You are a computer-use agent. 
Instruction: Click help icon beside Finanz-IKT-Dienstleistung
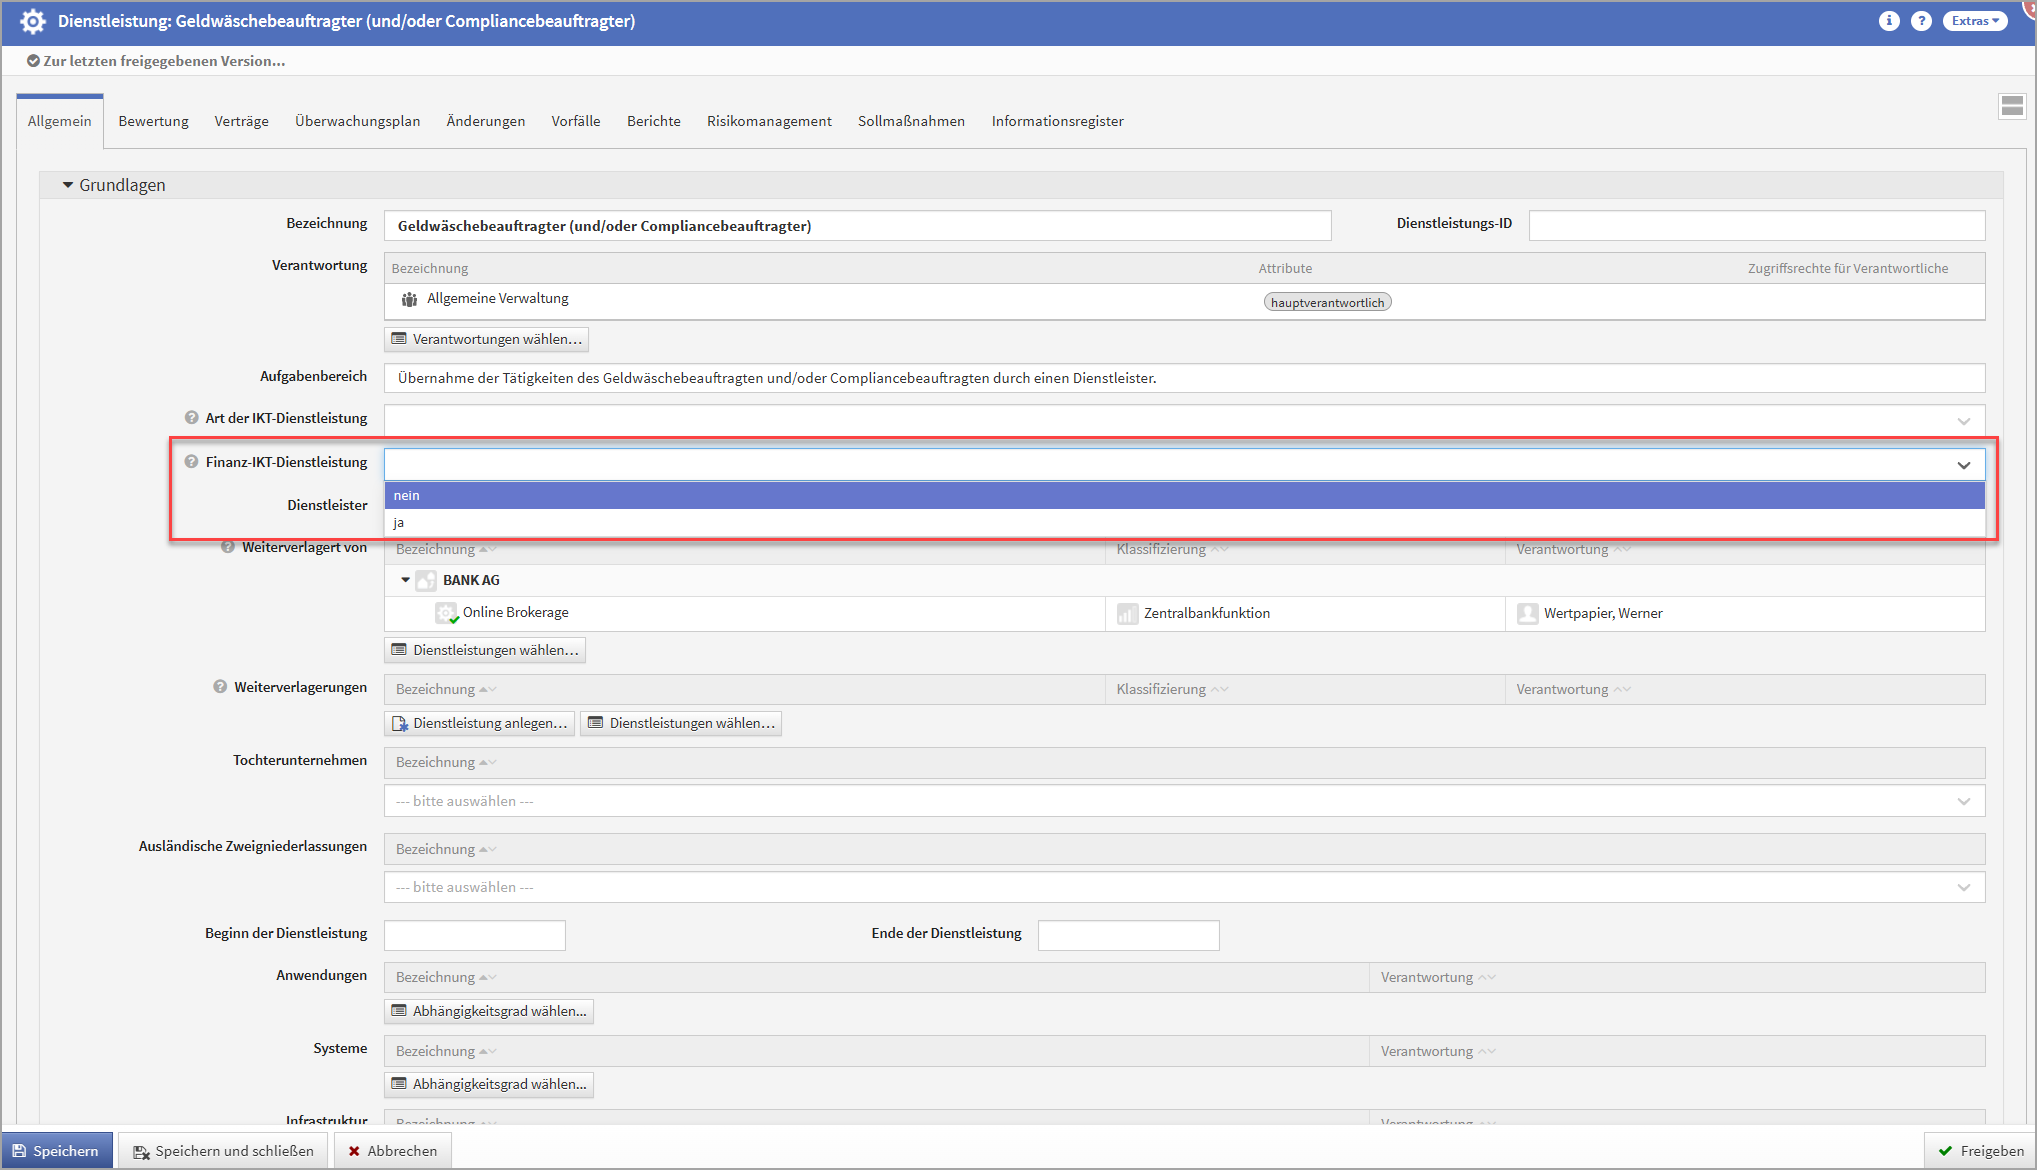pos(191,462)
